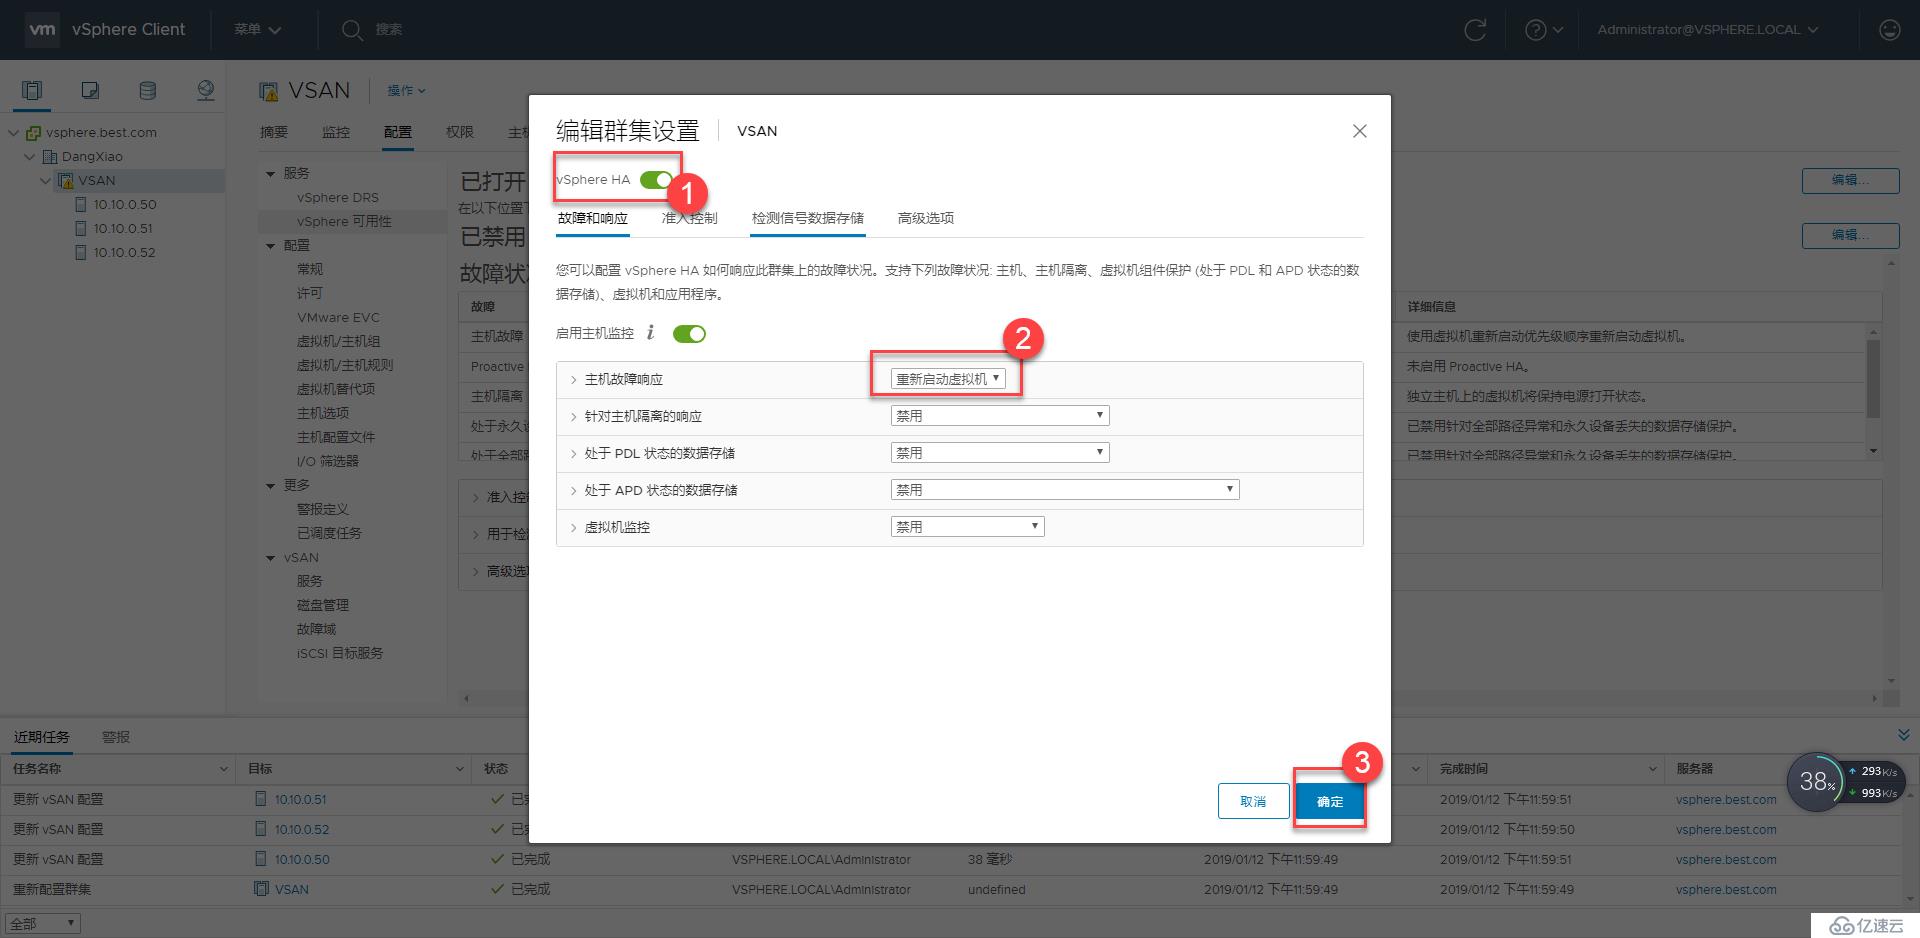Expand the 主机故障响应 row

(573, 380)
